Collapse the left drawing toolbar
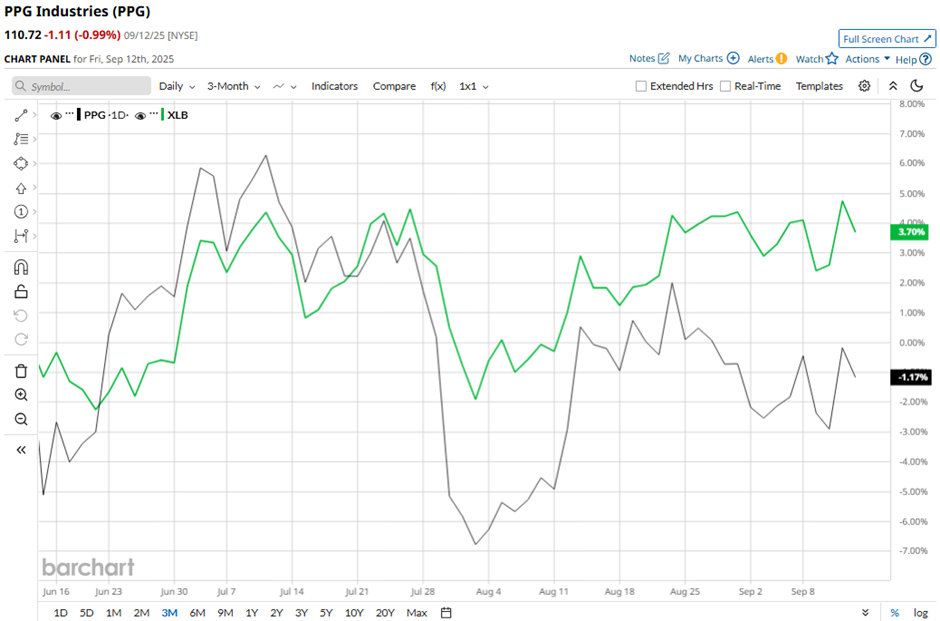Viewport: 940px width, 621px height. point(21,450)
